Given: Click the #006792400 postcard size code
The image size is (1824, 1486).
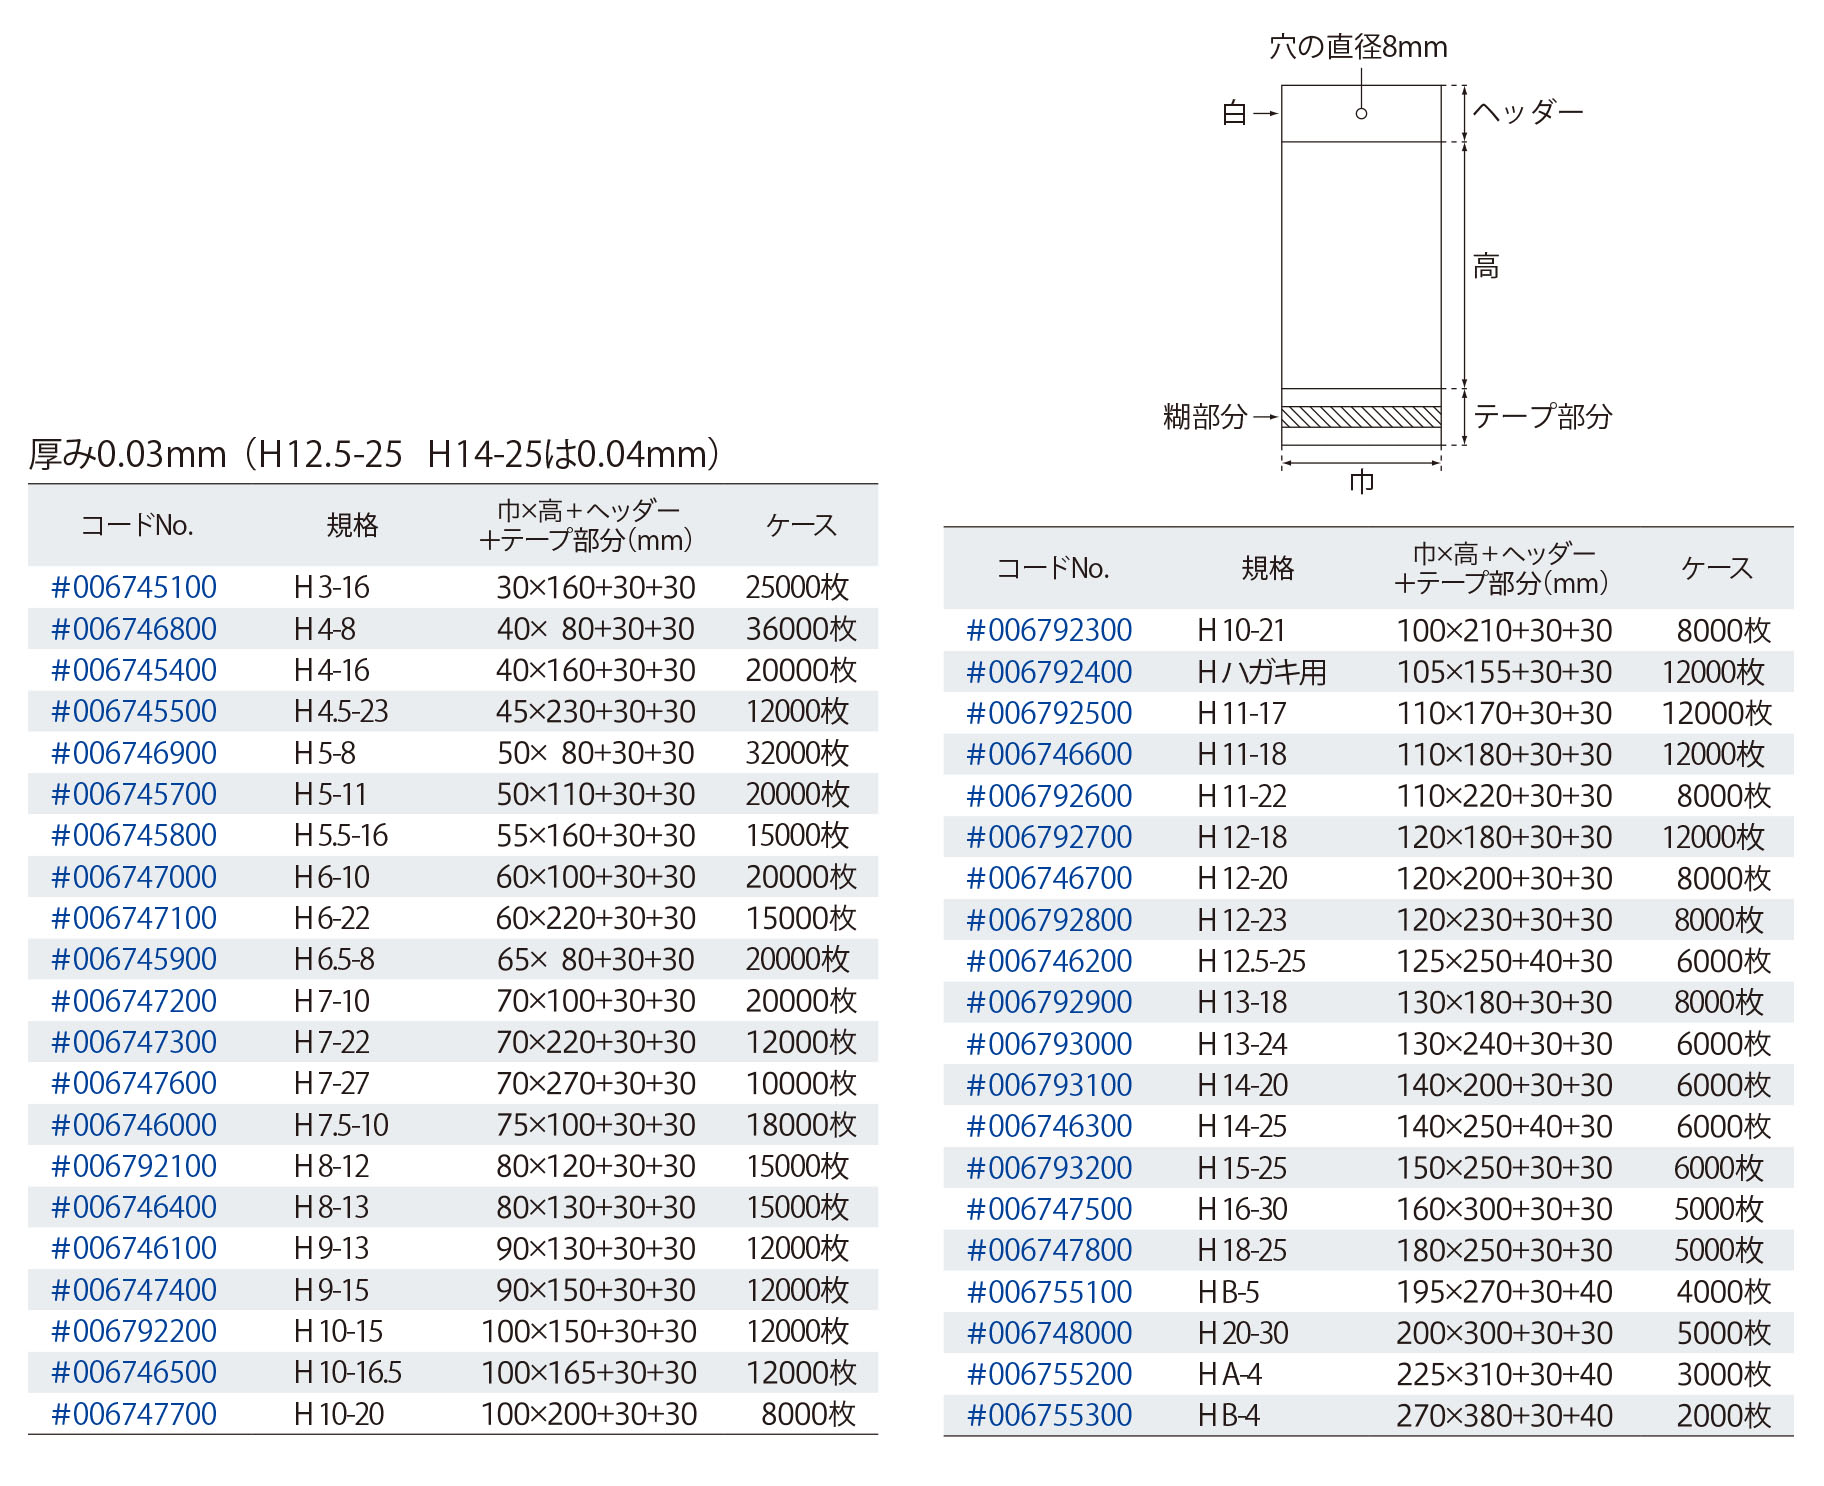Looking at the screenshot, I should pos(1049,672).
